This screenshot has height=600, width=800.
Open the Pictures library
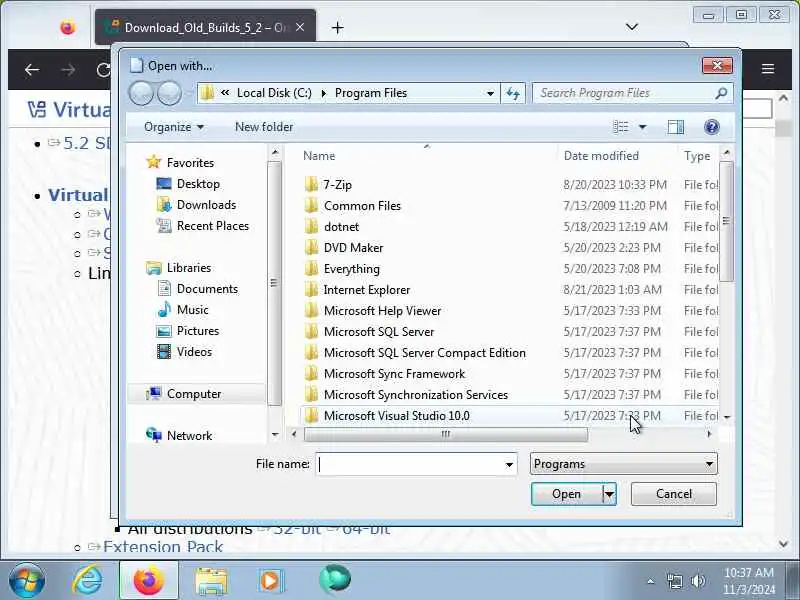197,331
